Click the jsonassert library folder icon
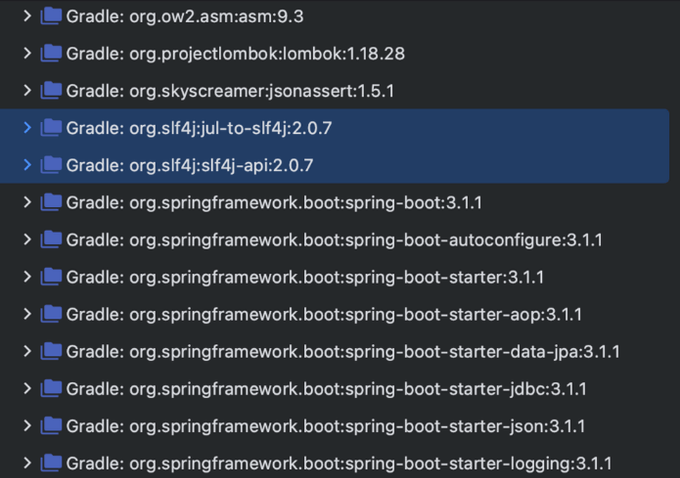680x478 pixels. click(51, 91)
